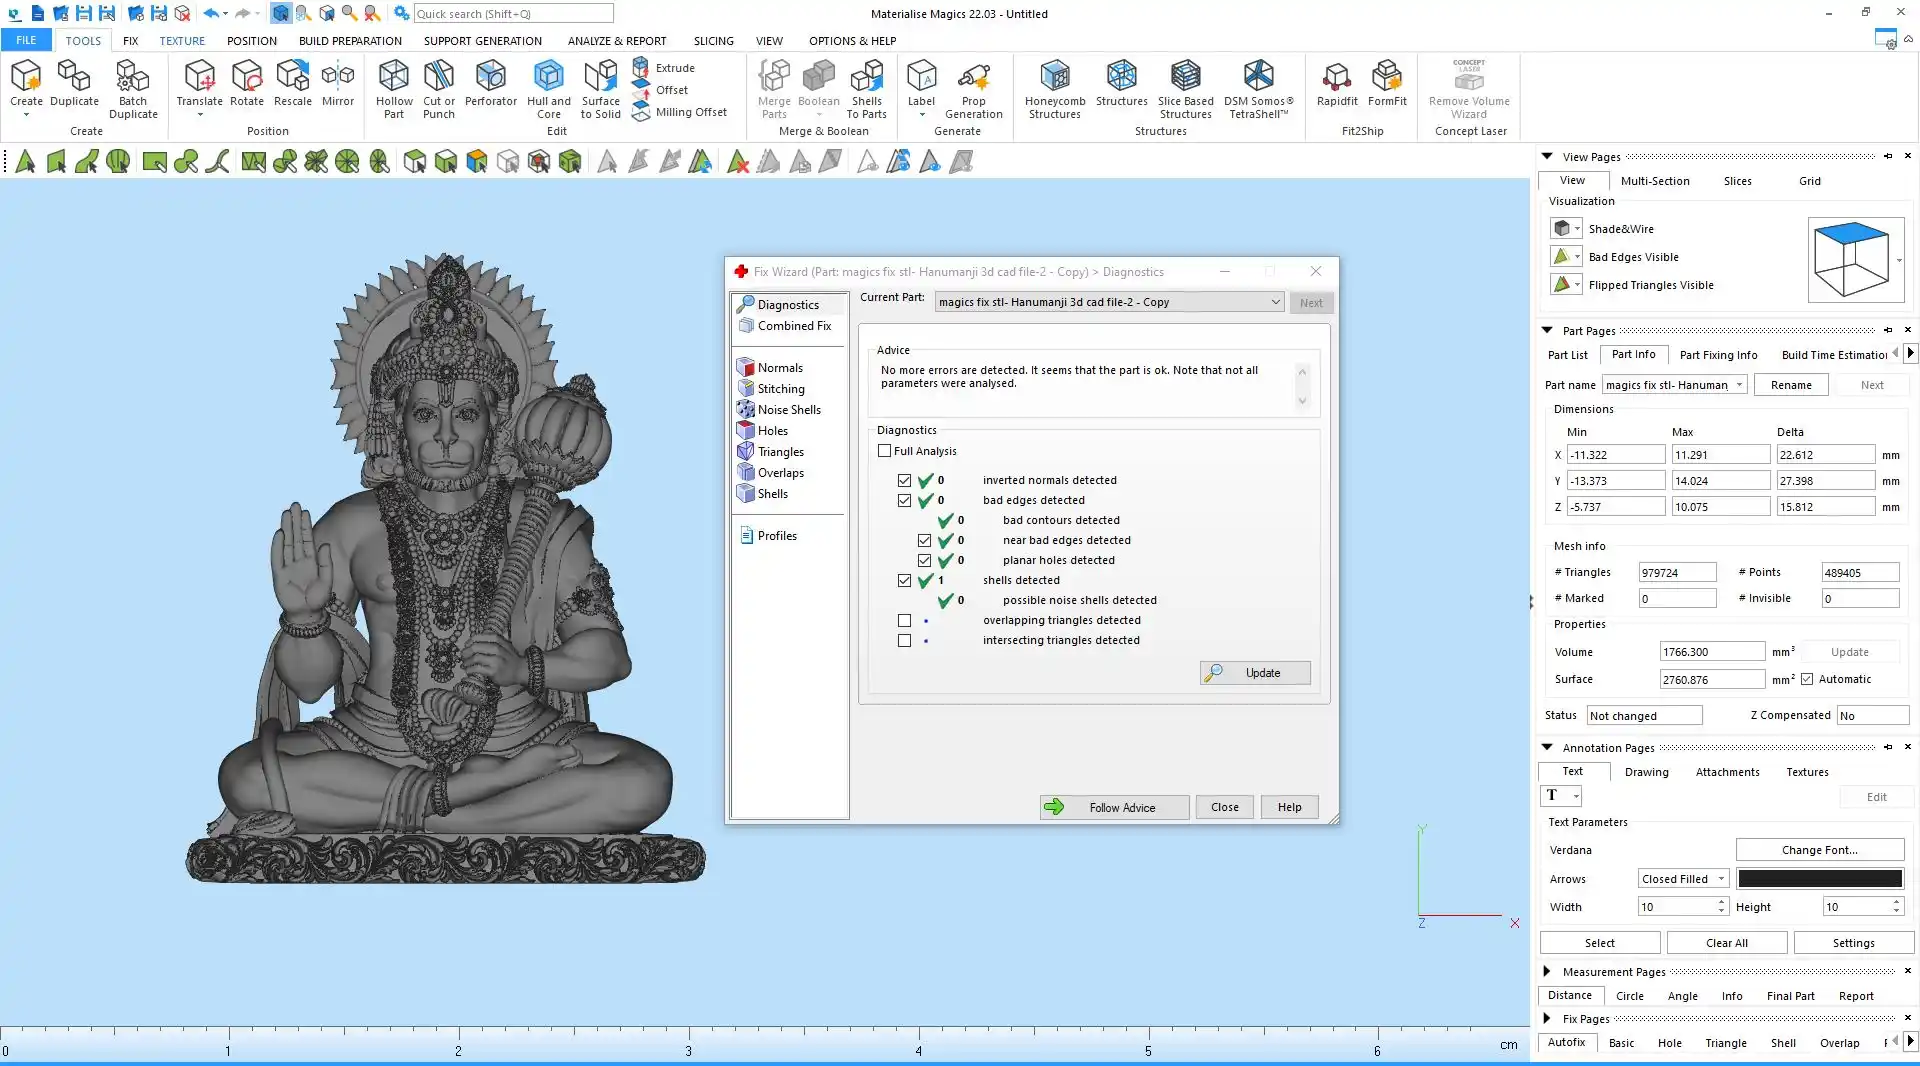1920x1066 pixels.
Task: Expand the Fix Pages panel
Action: (1547, 1019)
